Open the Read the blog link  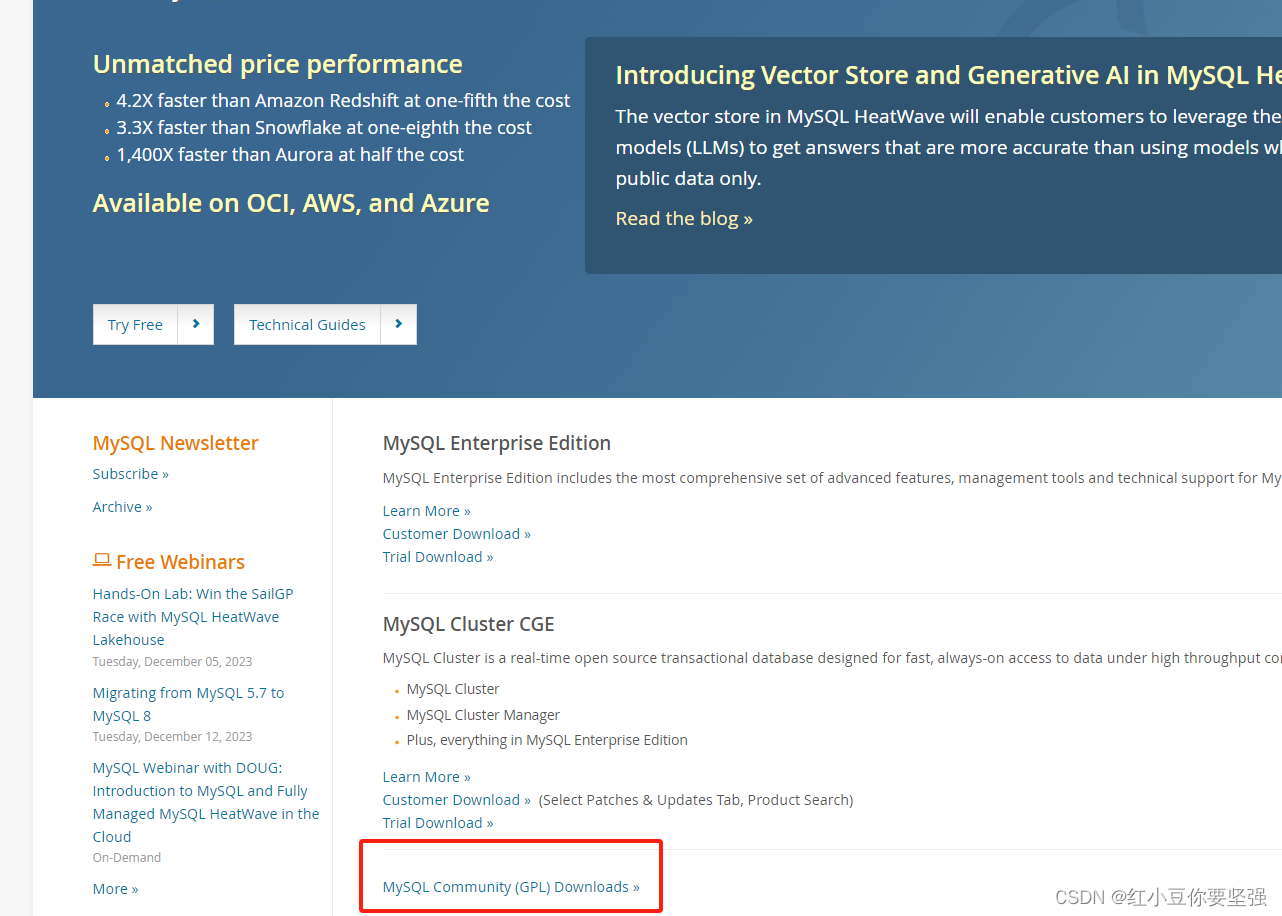pyautogui.click(x=684, y=218)
